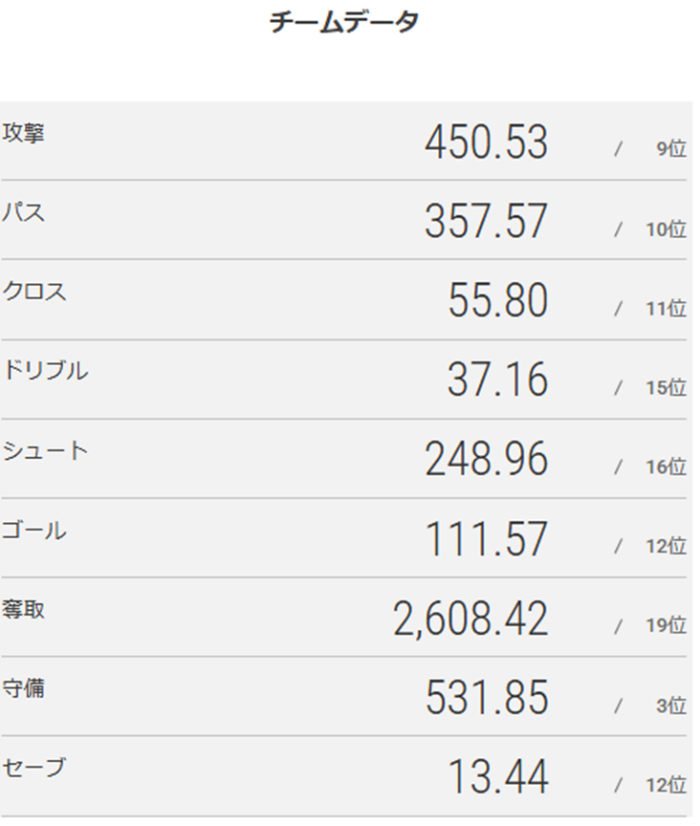Open the クロス stat row
The width and height of the screenshot is (700, 826).
(34, 291)
